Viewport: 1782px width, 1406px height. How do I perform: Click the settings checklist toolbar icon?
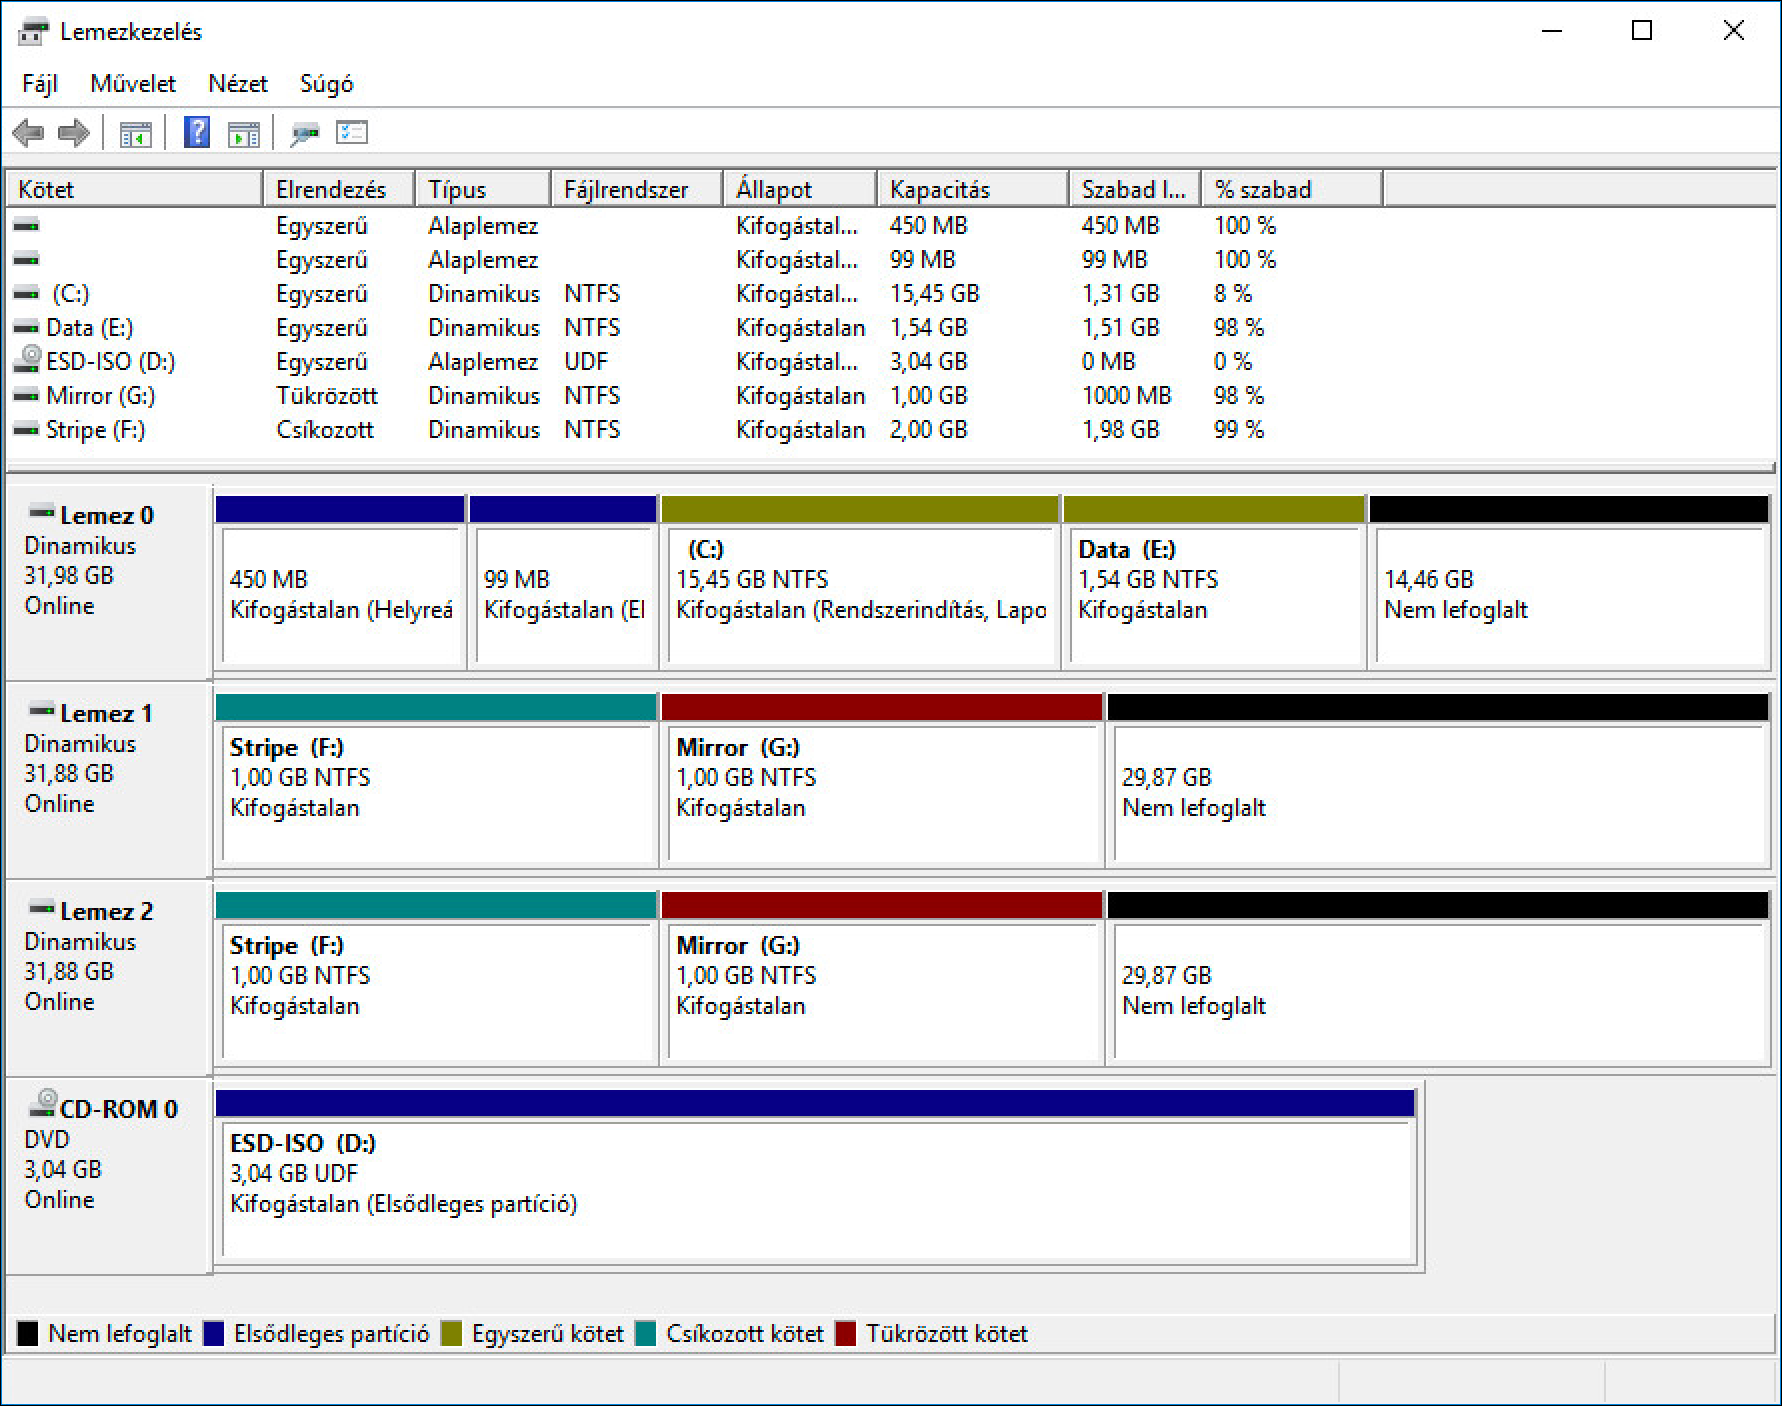[x=352, y=132]
